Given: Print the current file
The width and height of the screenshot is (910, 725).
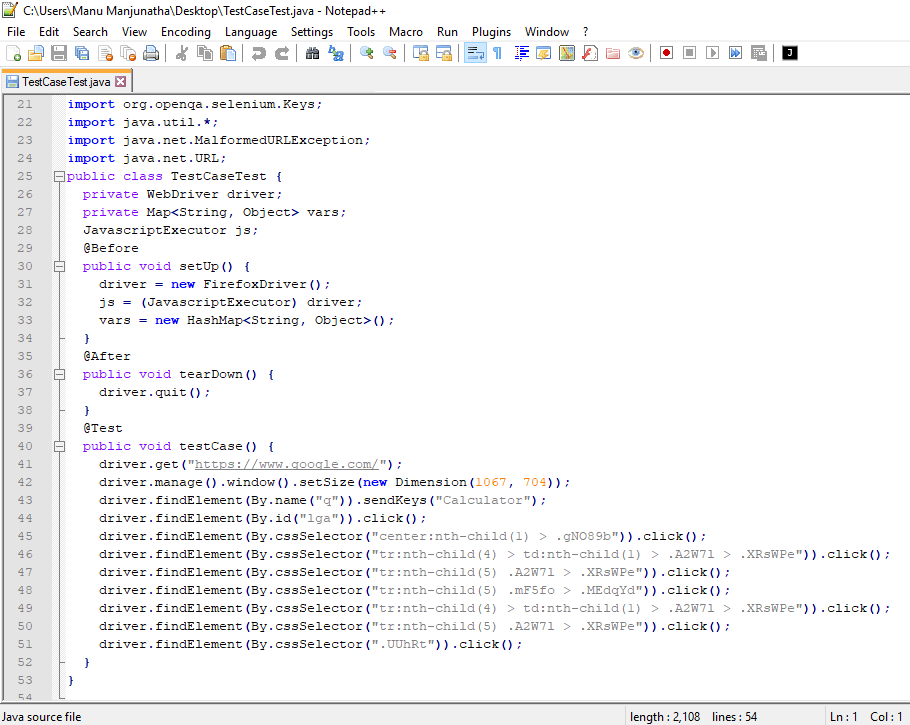Looking at the screenshot, I should point(152,52).
